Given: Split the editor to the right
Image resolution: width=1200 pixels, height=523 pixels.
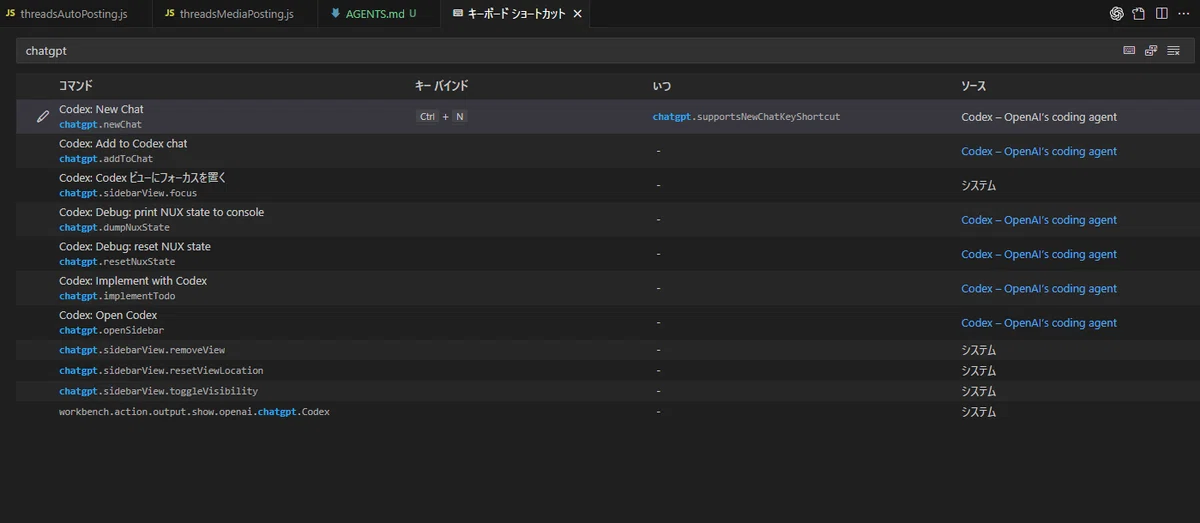Looking at the screenshot, I should 1161,14.
